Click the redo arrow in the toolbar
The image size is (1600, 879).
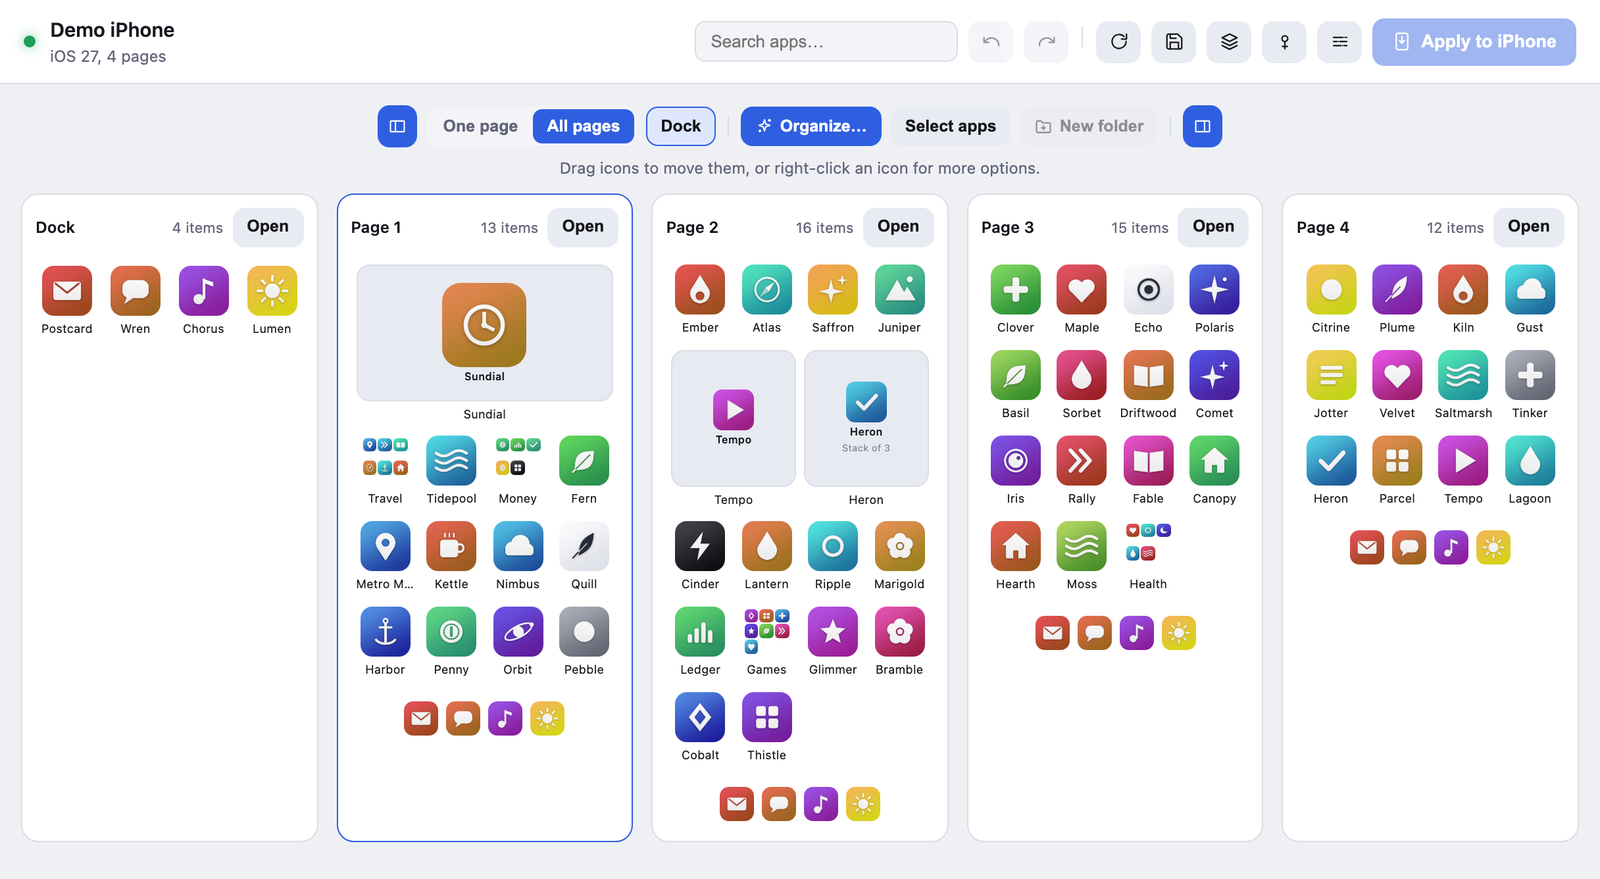pyautogui.click(x=1046, y=42)
